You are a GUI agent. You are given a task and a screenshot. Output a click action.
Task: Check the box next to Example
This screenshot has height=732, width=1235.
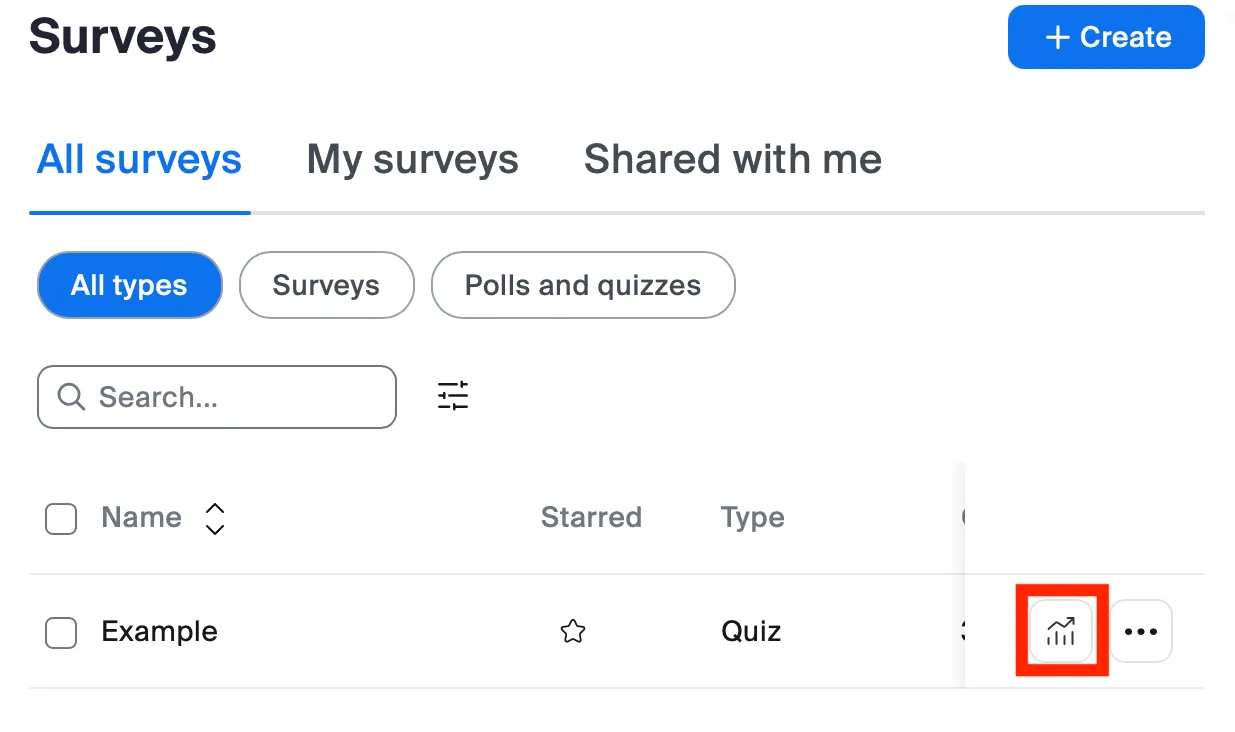(61, 631)
